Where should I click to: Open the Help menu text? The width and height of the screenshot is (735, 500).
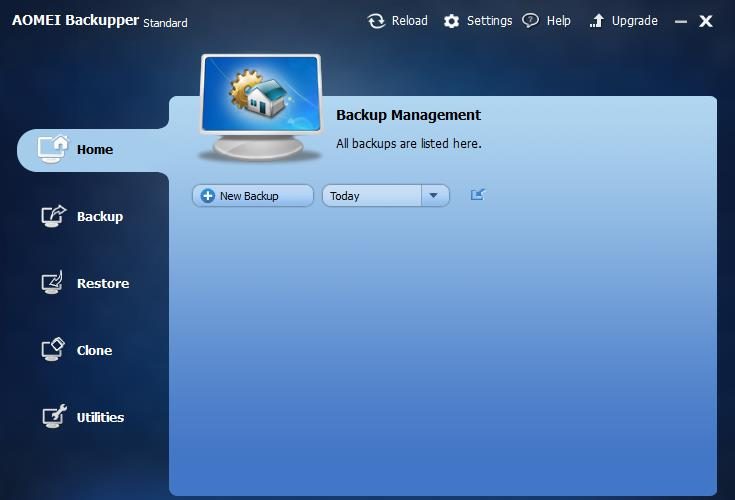click(x=559, y=21)
